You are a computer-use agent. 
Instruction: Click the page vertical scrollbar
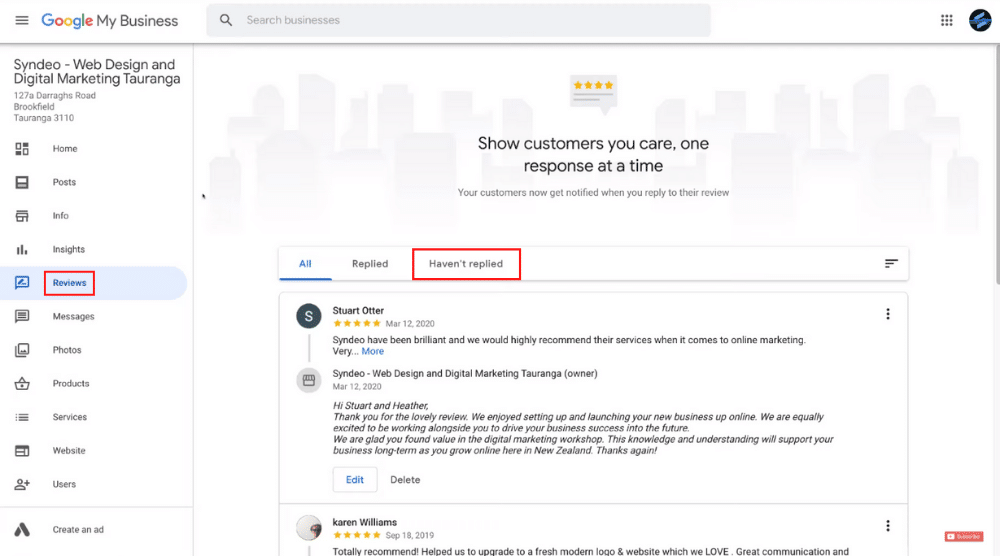click(x=996, y=165)
